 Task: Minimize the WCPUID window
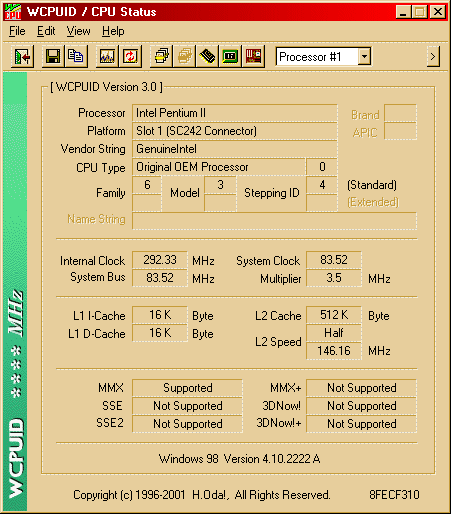point(403,12)
